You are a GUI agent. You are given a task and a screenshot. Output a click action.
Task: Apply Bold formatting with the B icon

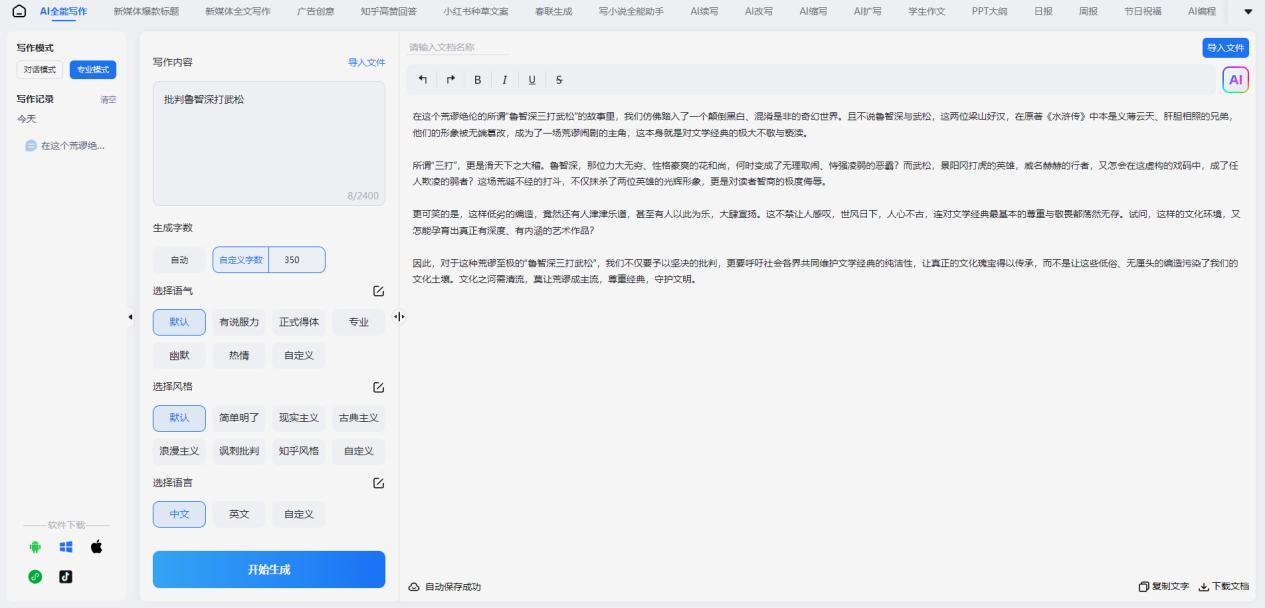(x=476, y=79)
